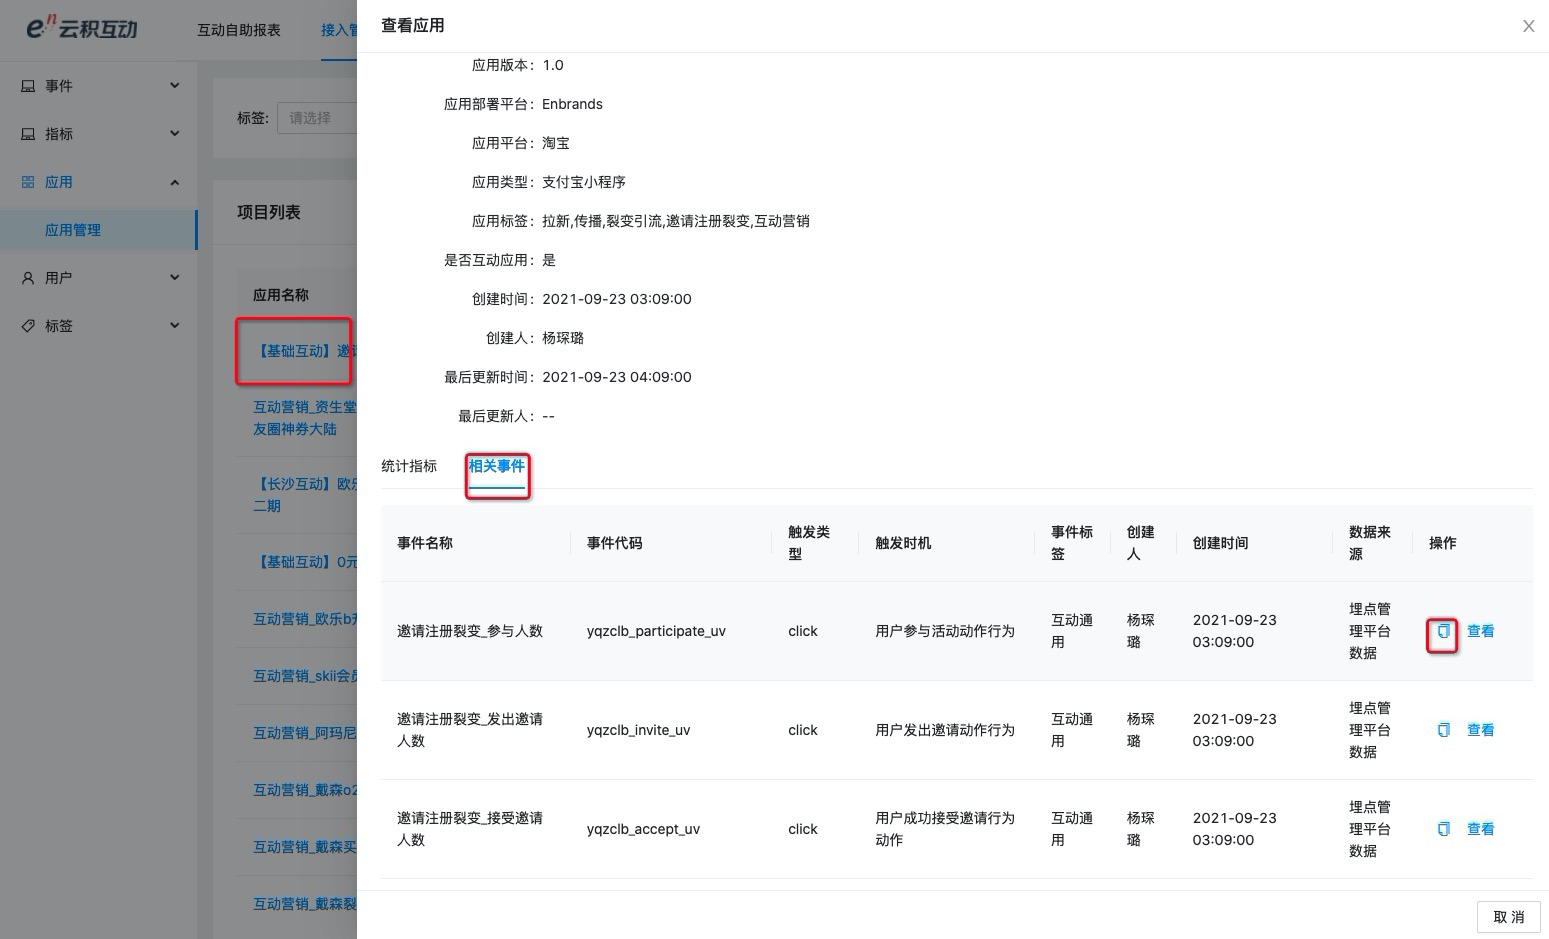
Task: Click 查看 link for 邀请注册裂变_参与人数
Action: pyautogui.click(x=1480, y=631)
